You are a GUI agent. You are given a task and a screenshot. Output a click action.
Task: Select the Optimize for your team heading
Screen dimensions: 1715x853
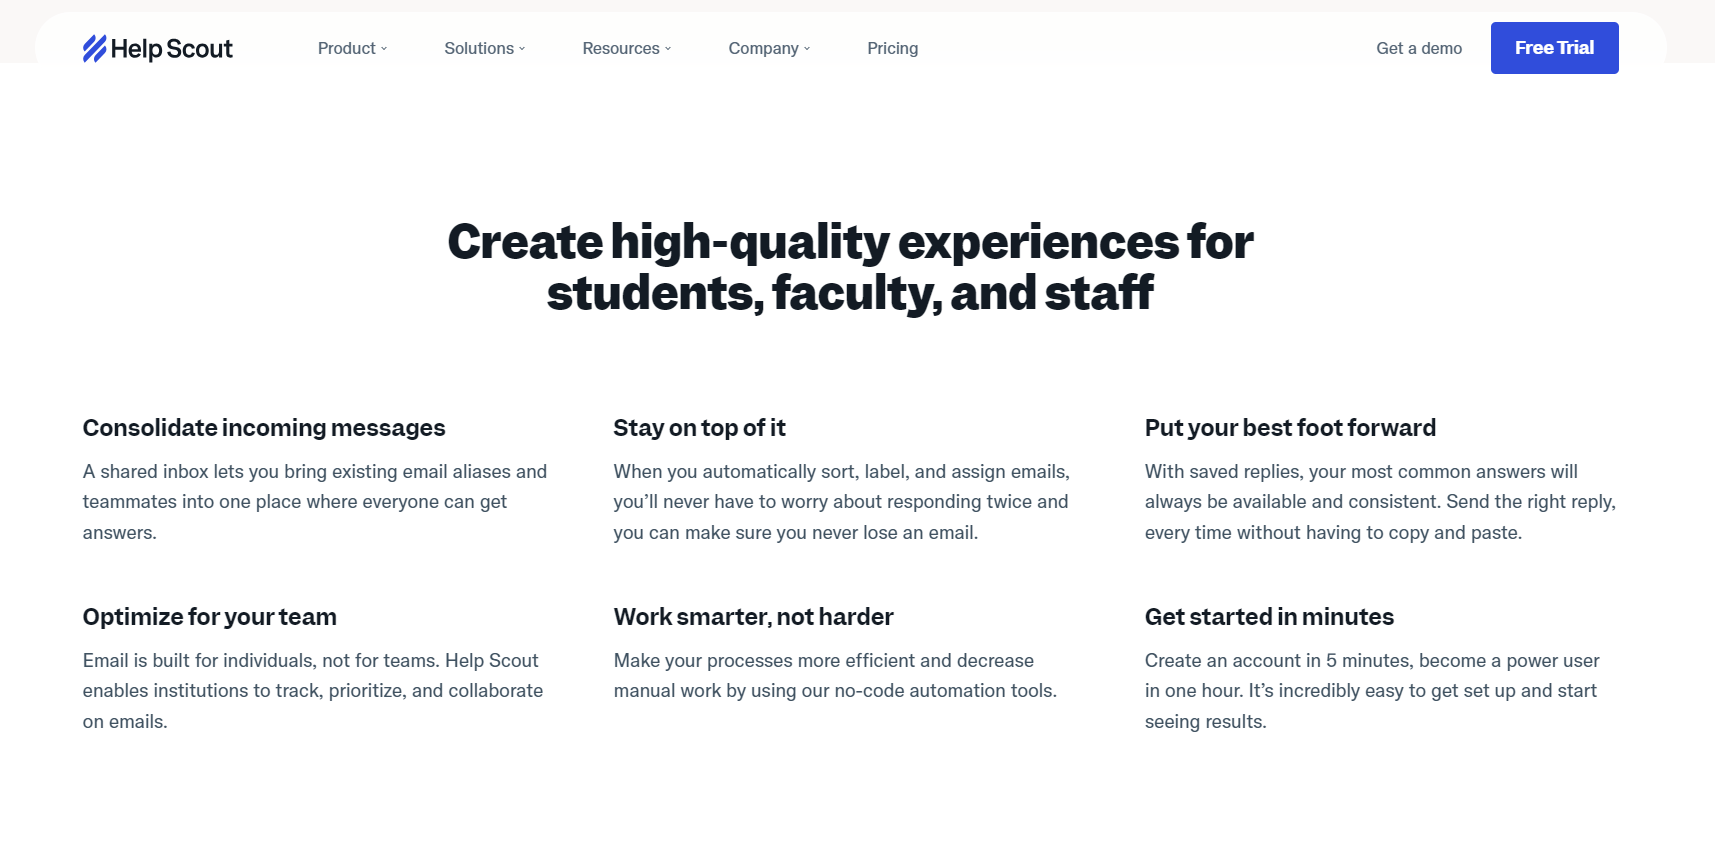(210, 617)
